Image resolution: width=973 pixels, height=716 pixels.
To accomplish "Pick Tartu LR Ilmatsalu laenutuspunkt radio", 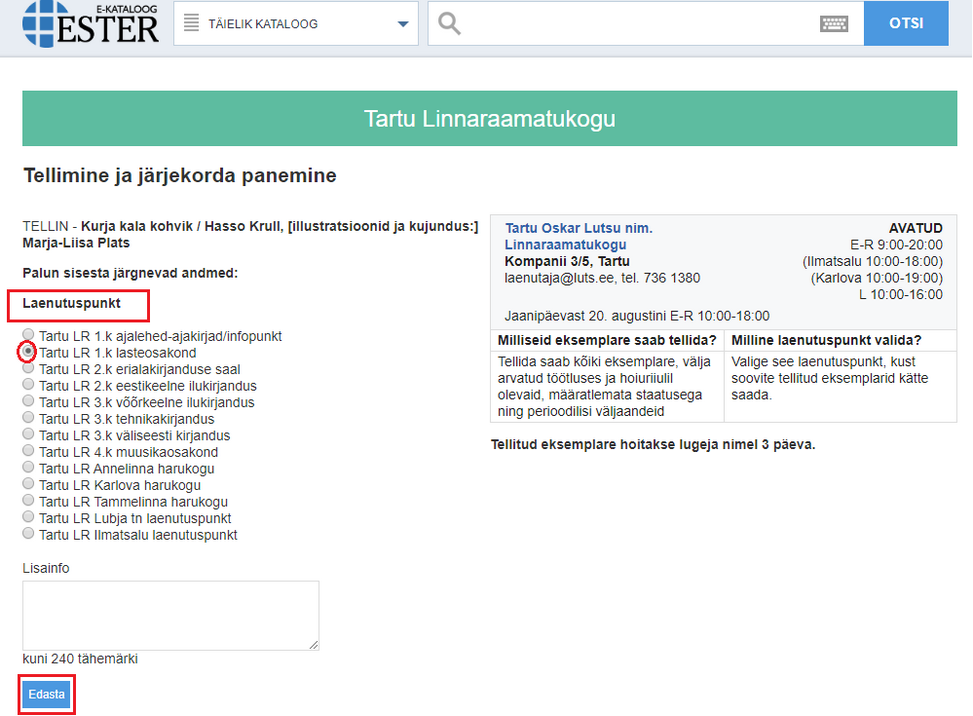I will pyautogui.click(x=28, y=534).
